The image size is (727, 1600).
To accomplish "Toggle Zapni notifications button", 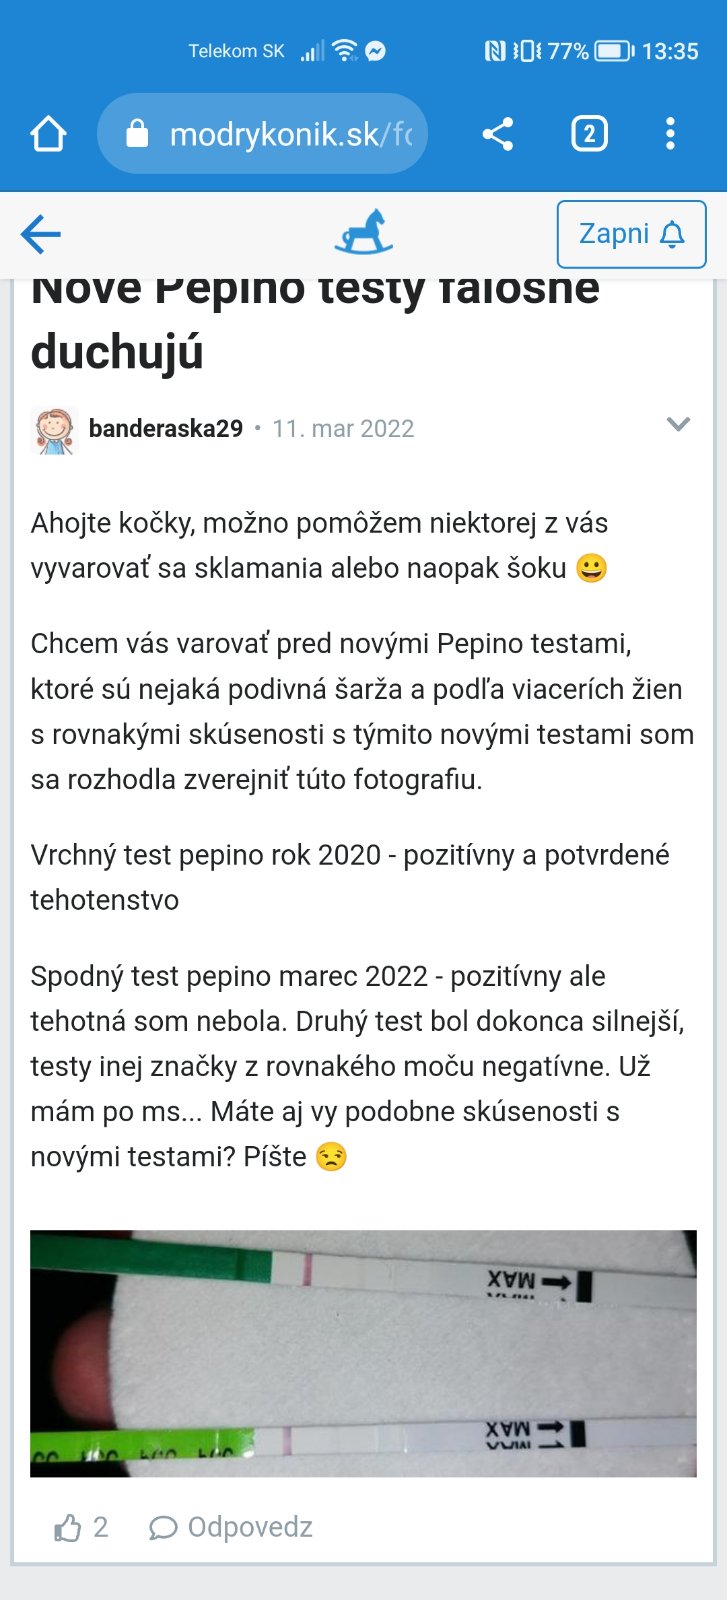I will click(x=631, y=234).
